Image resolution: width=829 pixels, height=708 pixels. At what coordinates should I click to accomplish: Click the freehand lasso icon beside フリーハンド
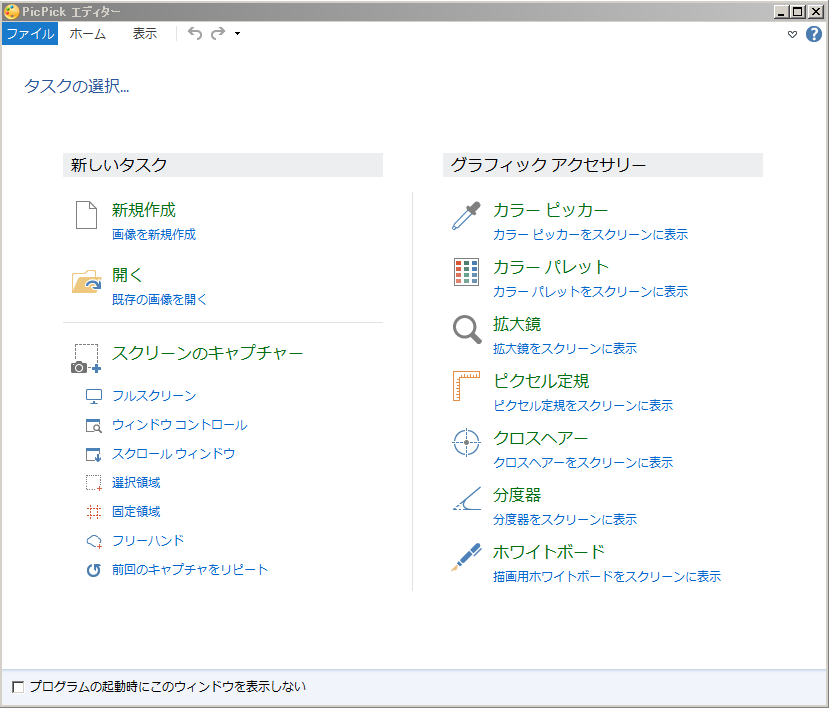(x=94, y=541)
